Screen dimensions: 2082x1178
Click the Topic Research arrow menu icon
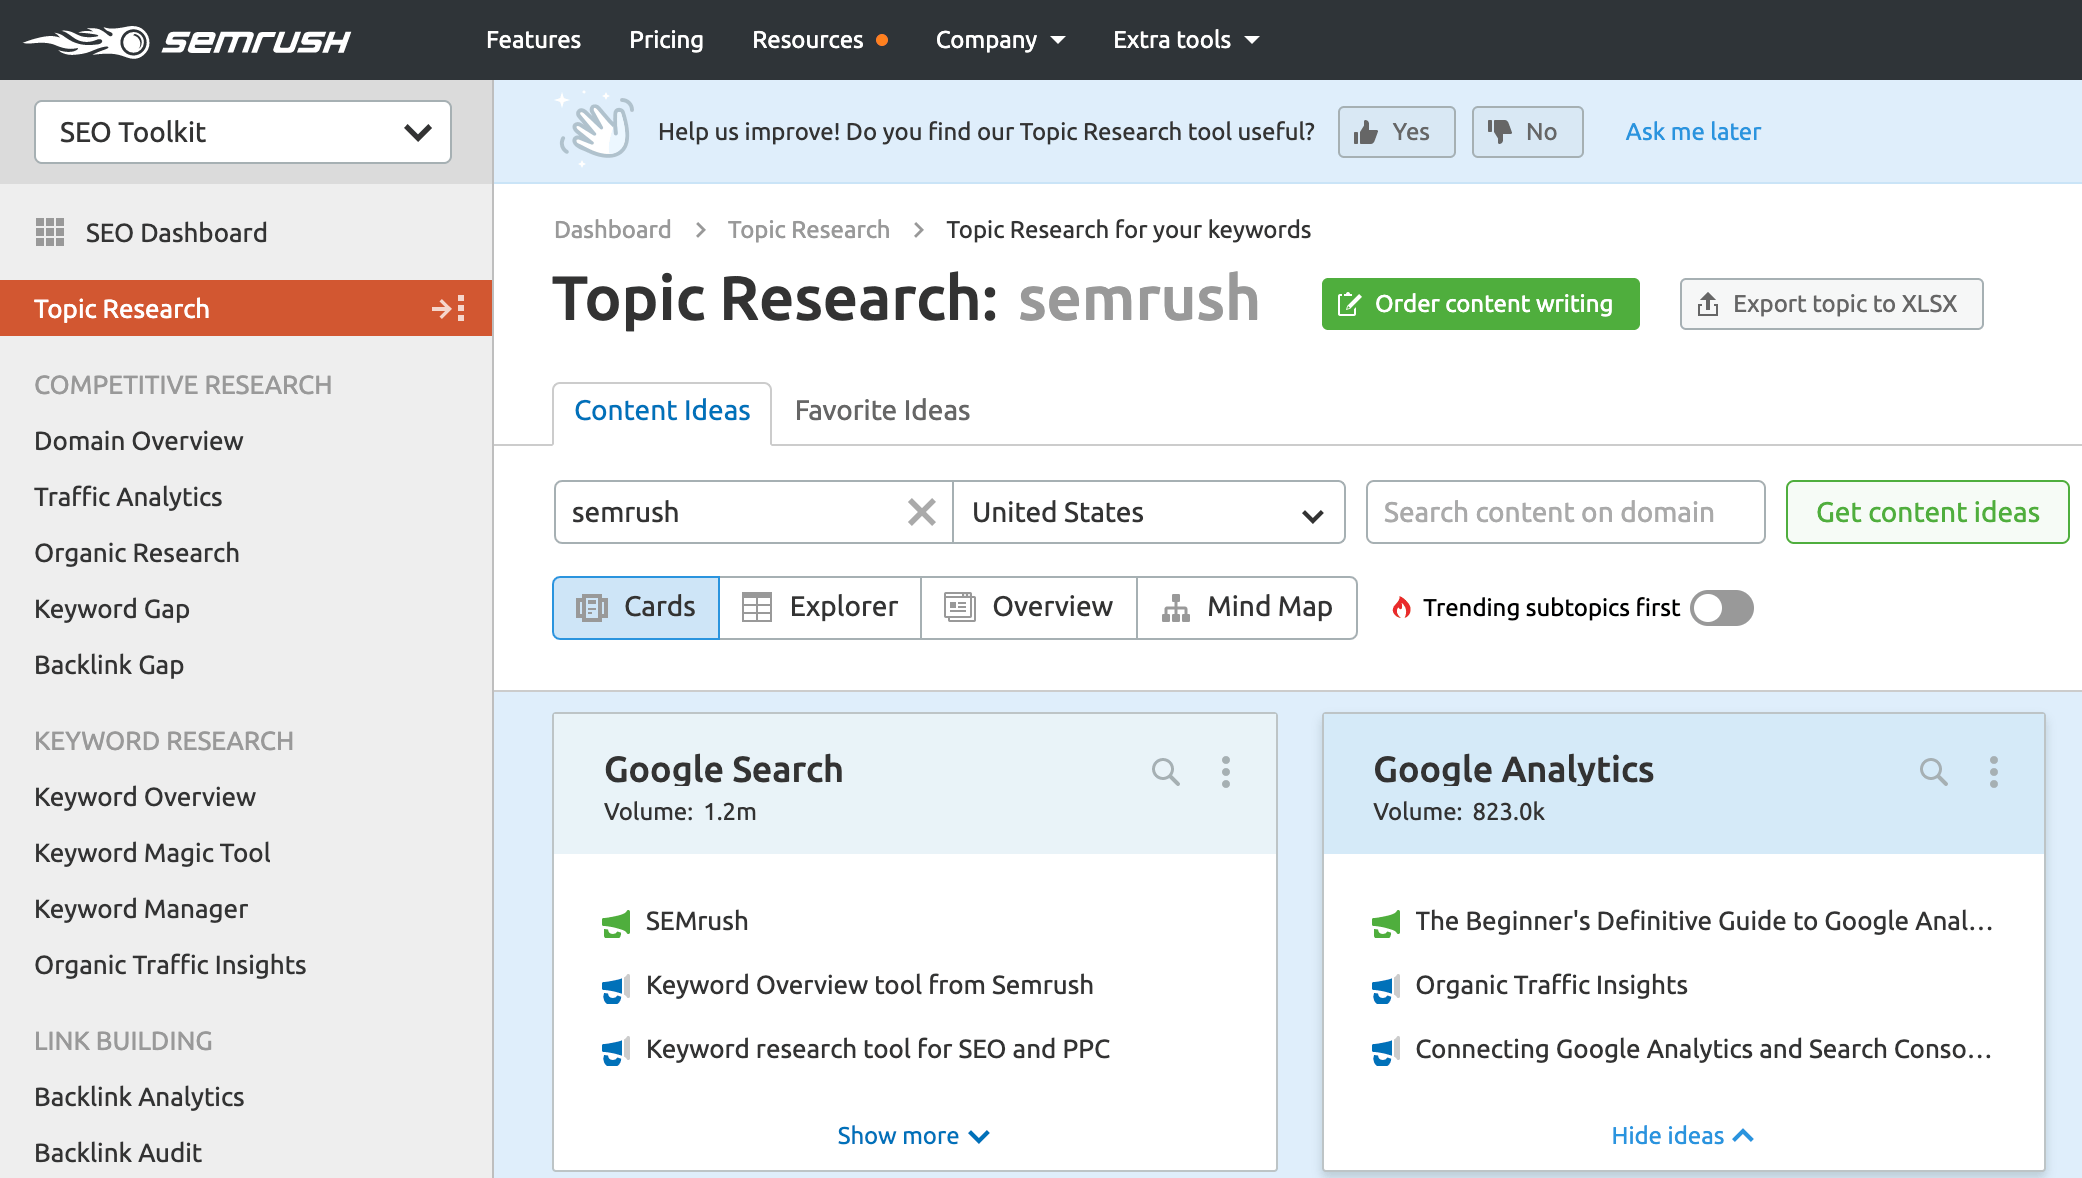click(x=449, y=308)
